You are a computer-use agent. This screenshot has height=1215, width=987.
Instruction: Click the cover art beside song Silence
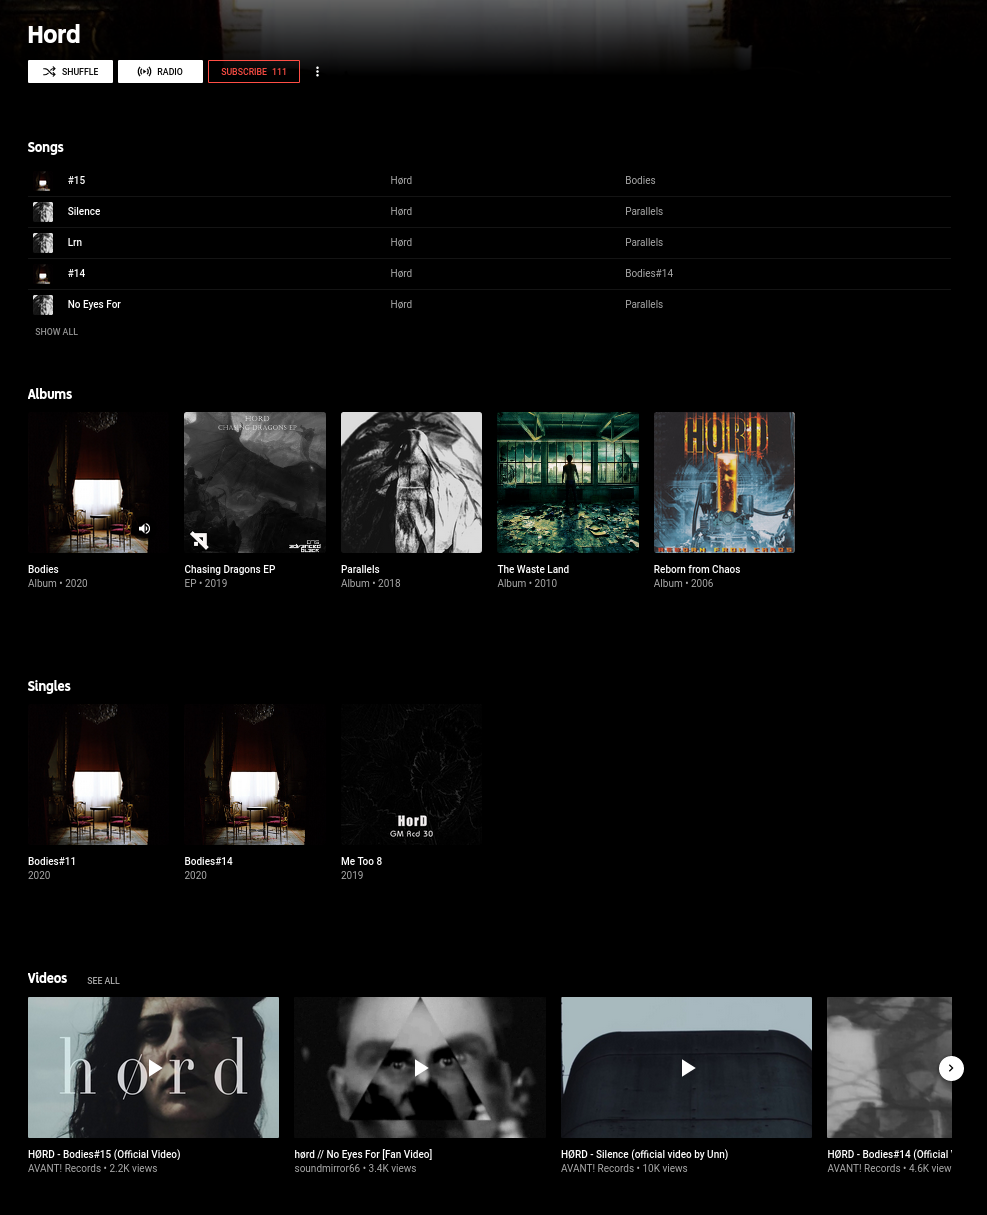click(x=43, y=212)
